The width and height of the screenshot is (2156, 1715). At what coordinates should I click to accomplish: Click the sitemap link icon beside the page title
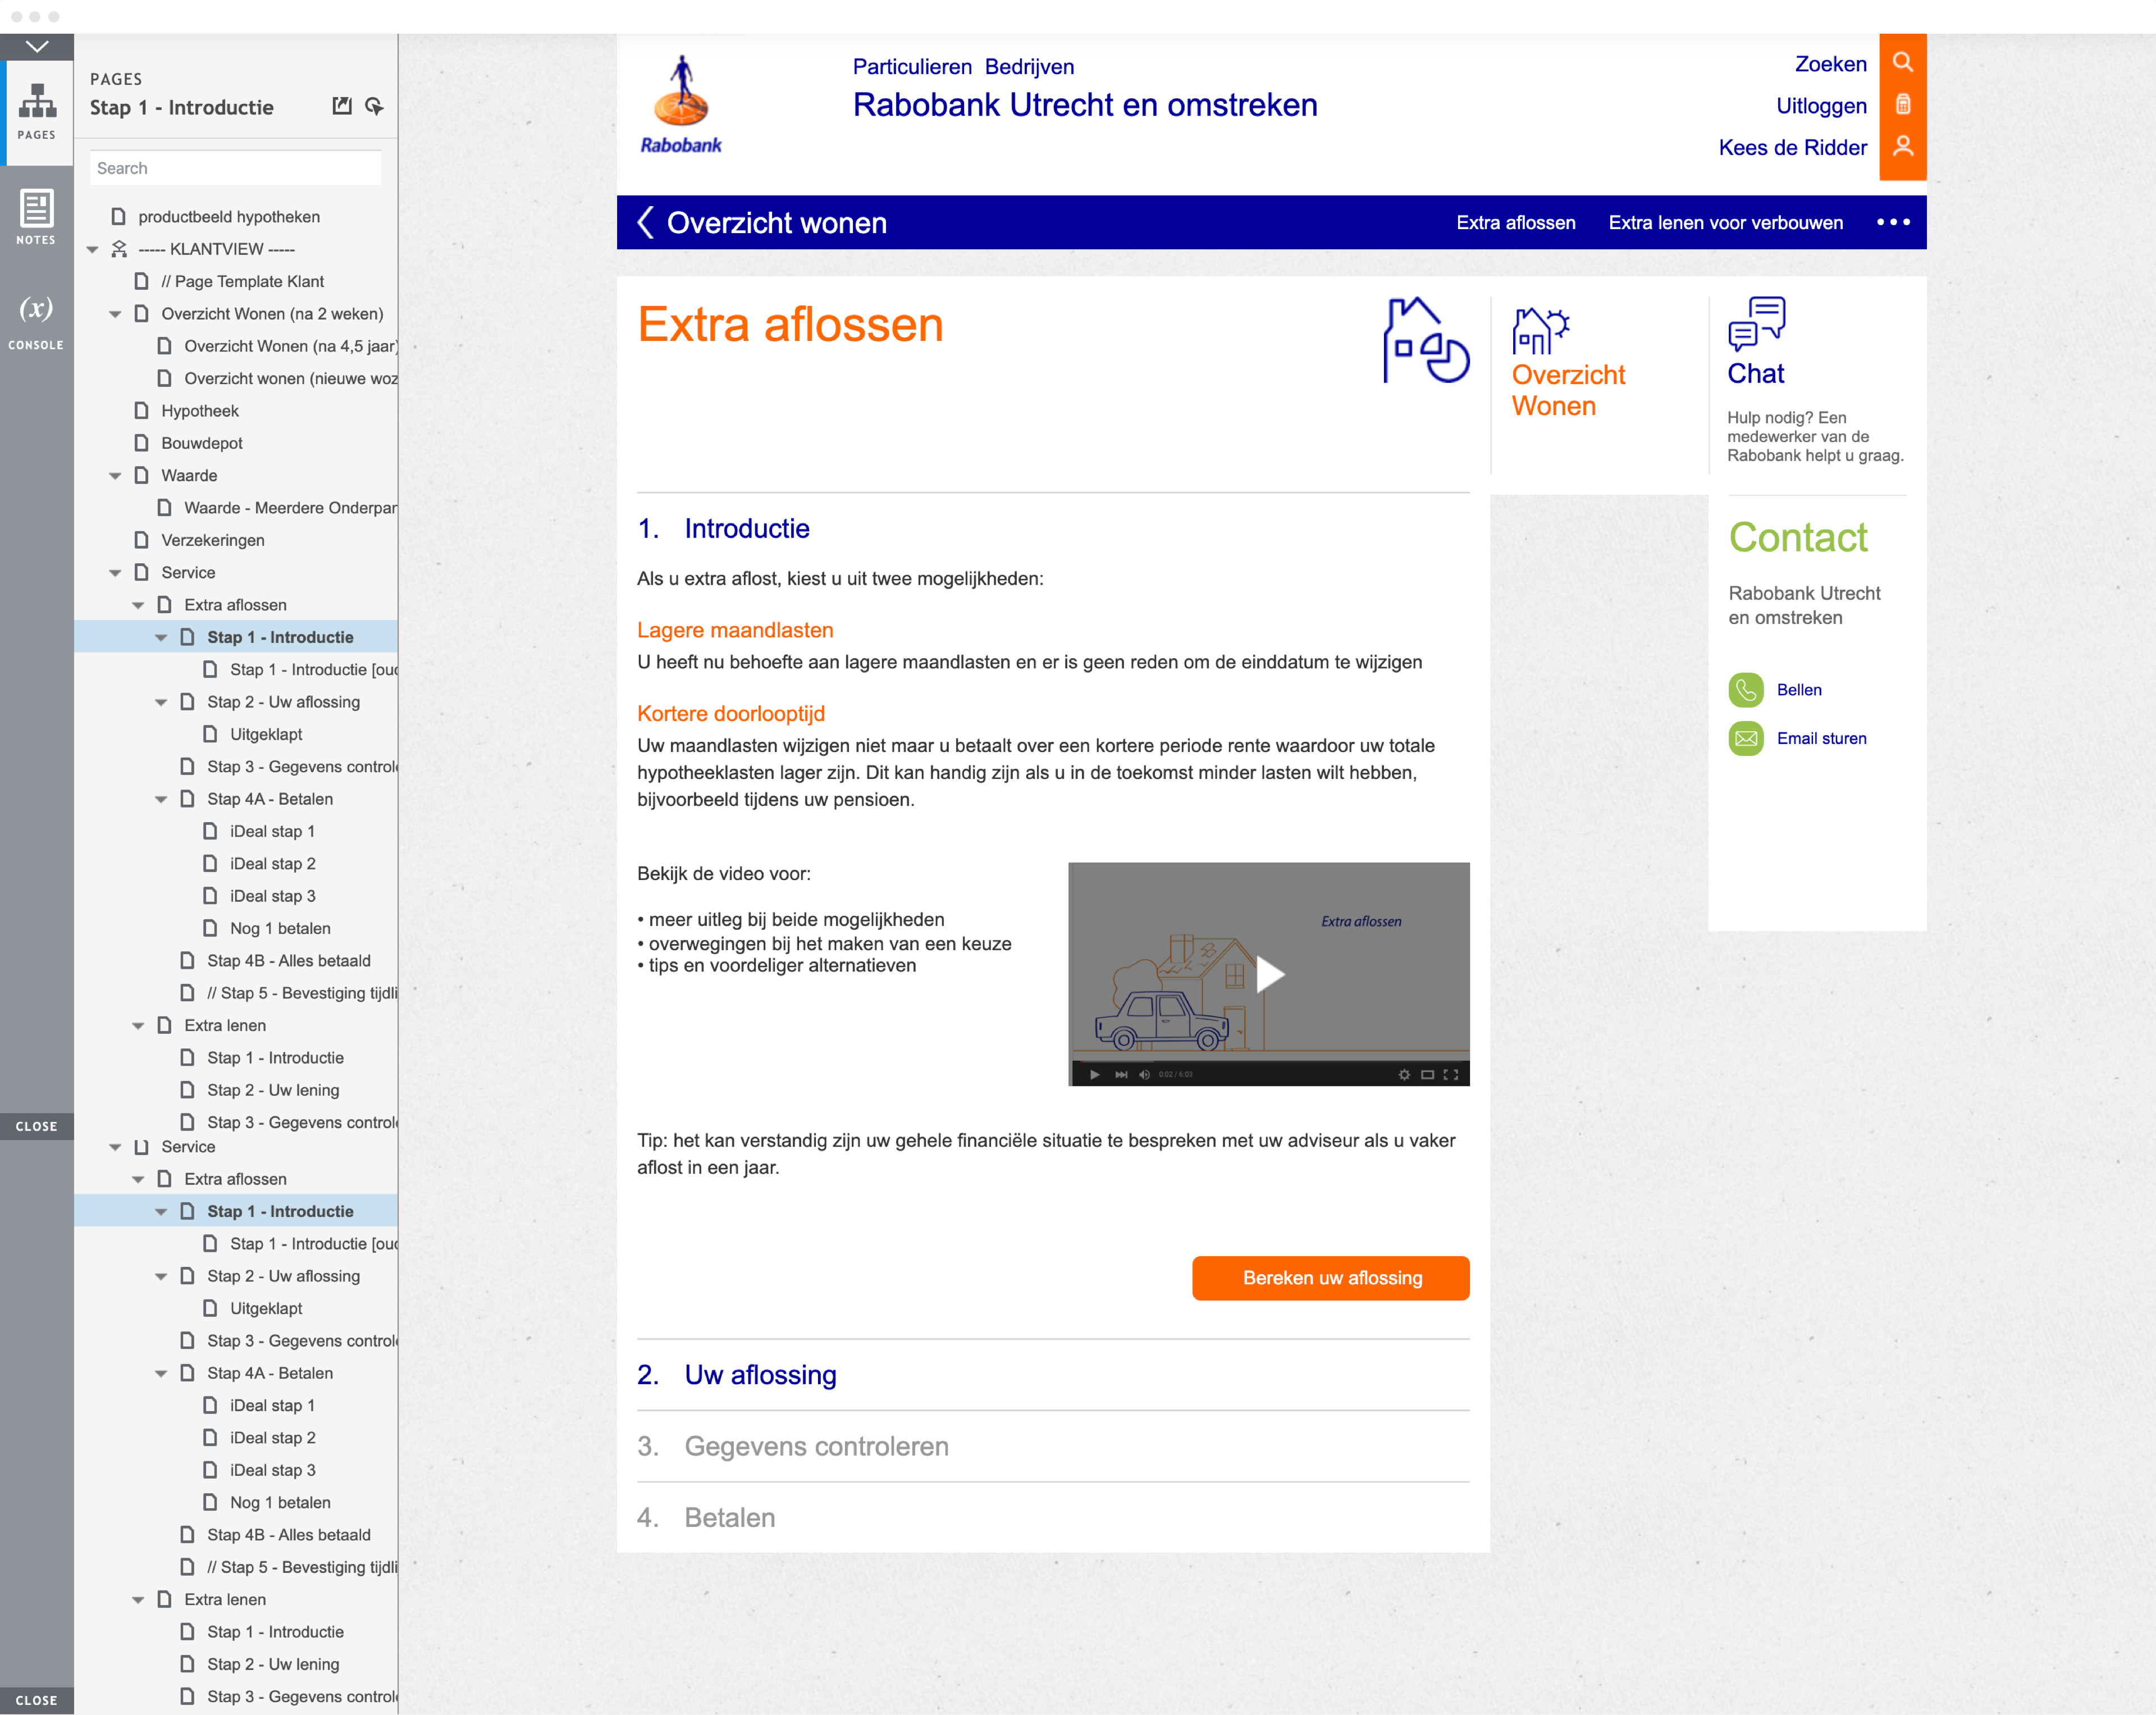(342, 106)
